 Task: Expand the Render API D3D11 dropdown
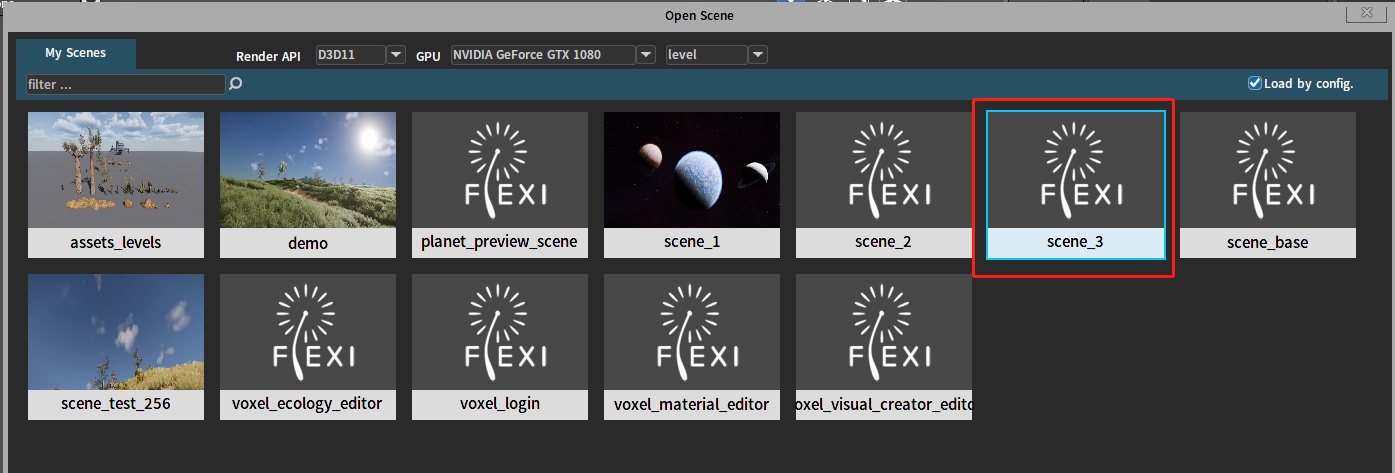coord(396,55)
